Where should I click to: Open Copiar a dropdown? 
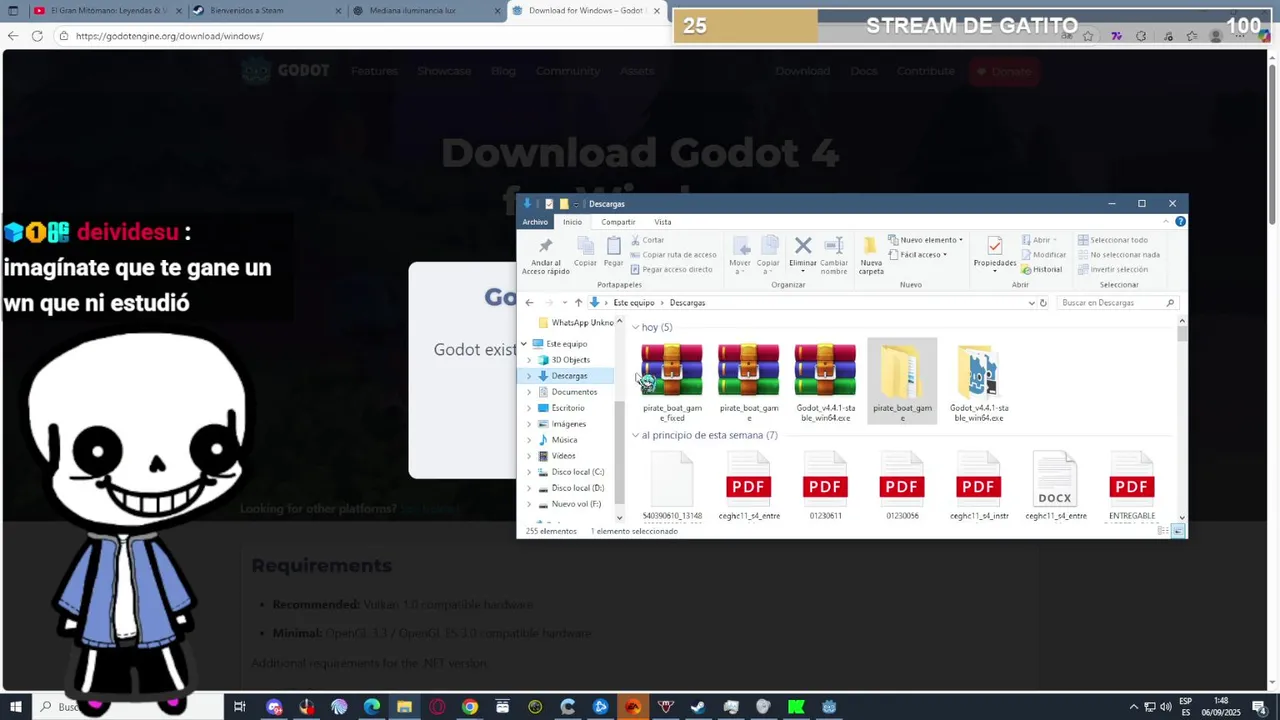coord(768,255)
